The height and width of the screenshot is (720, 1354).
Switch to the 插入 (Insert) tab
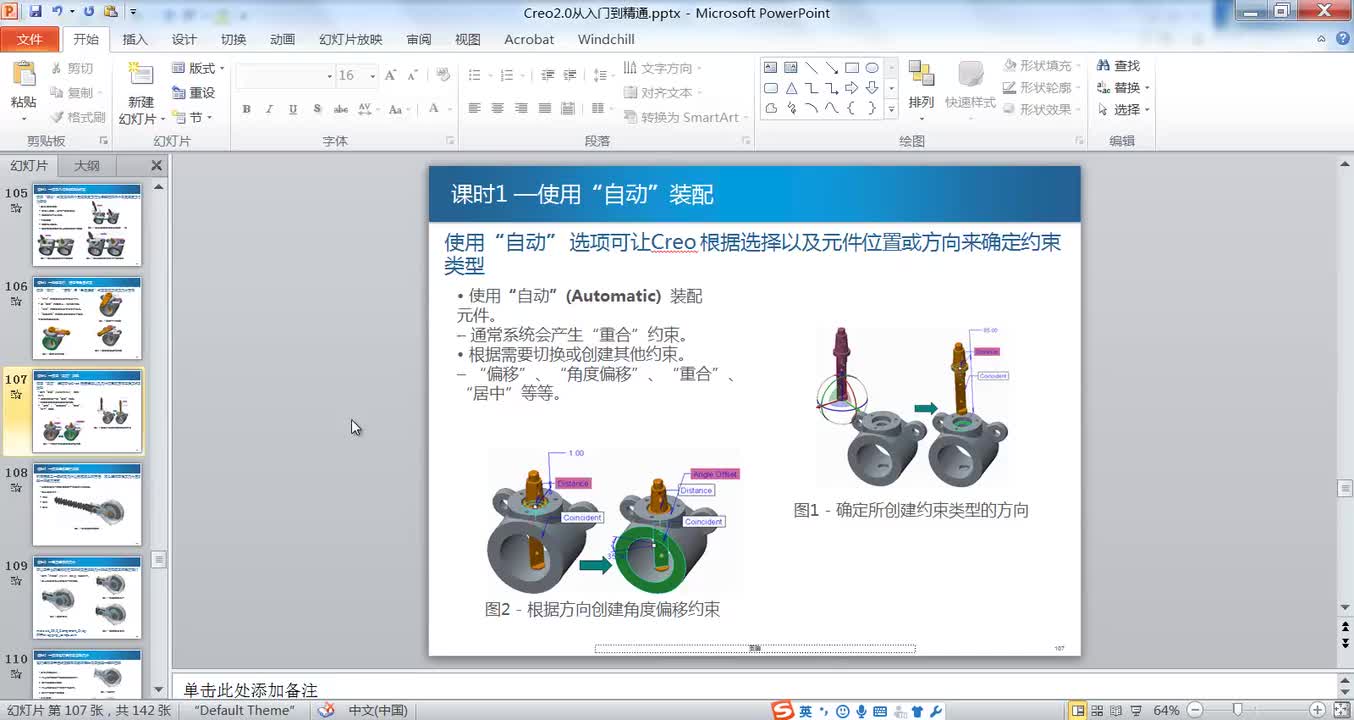(135, 39)
